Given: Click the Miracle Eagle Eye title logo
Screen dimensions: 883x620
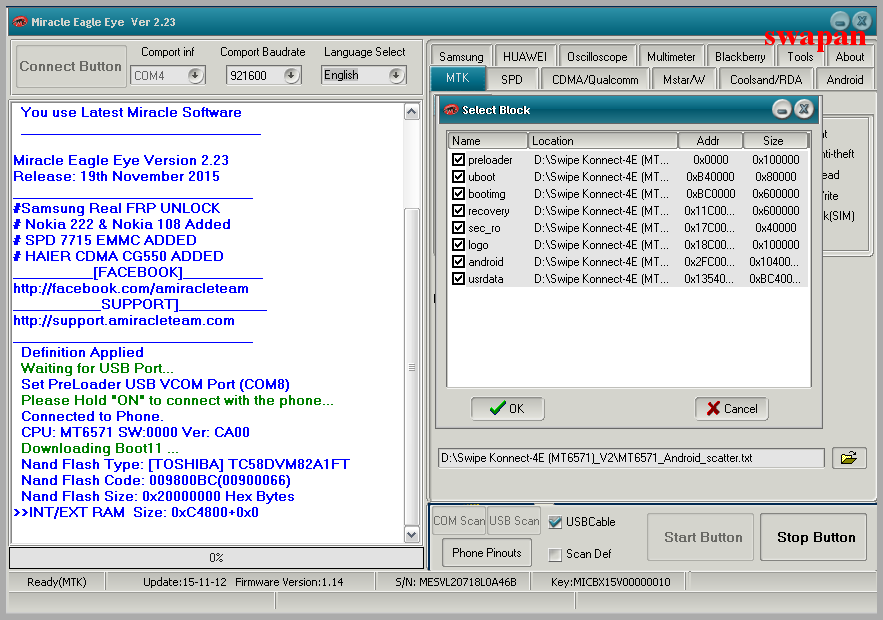Looking at the screenshot, I should coord(20,22).
